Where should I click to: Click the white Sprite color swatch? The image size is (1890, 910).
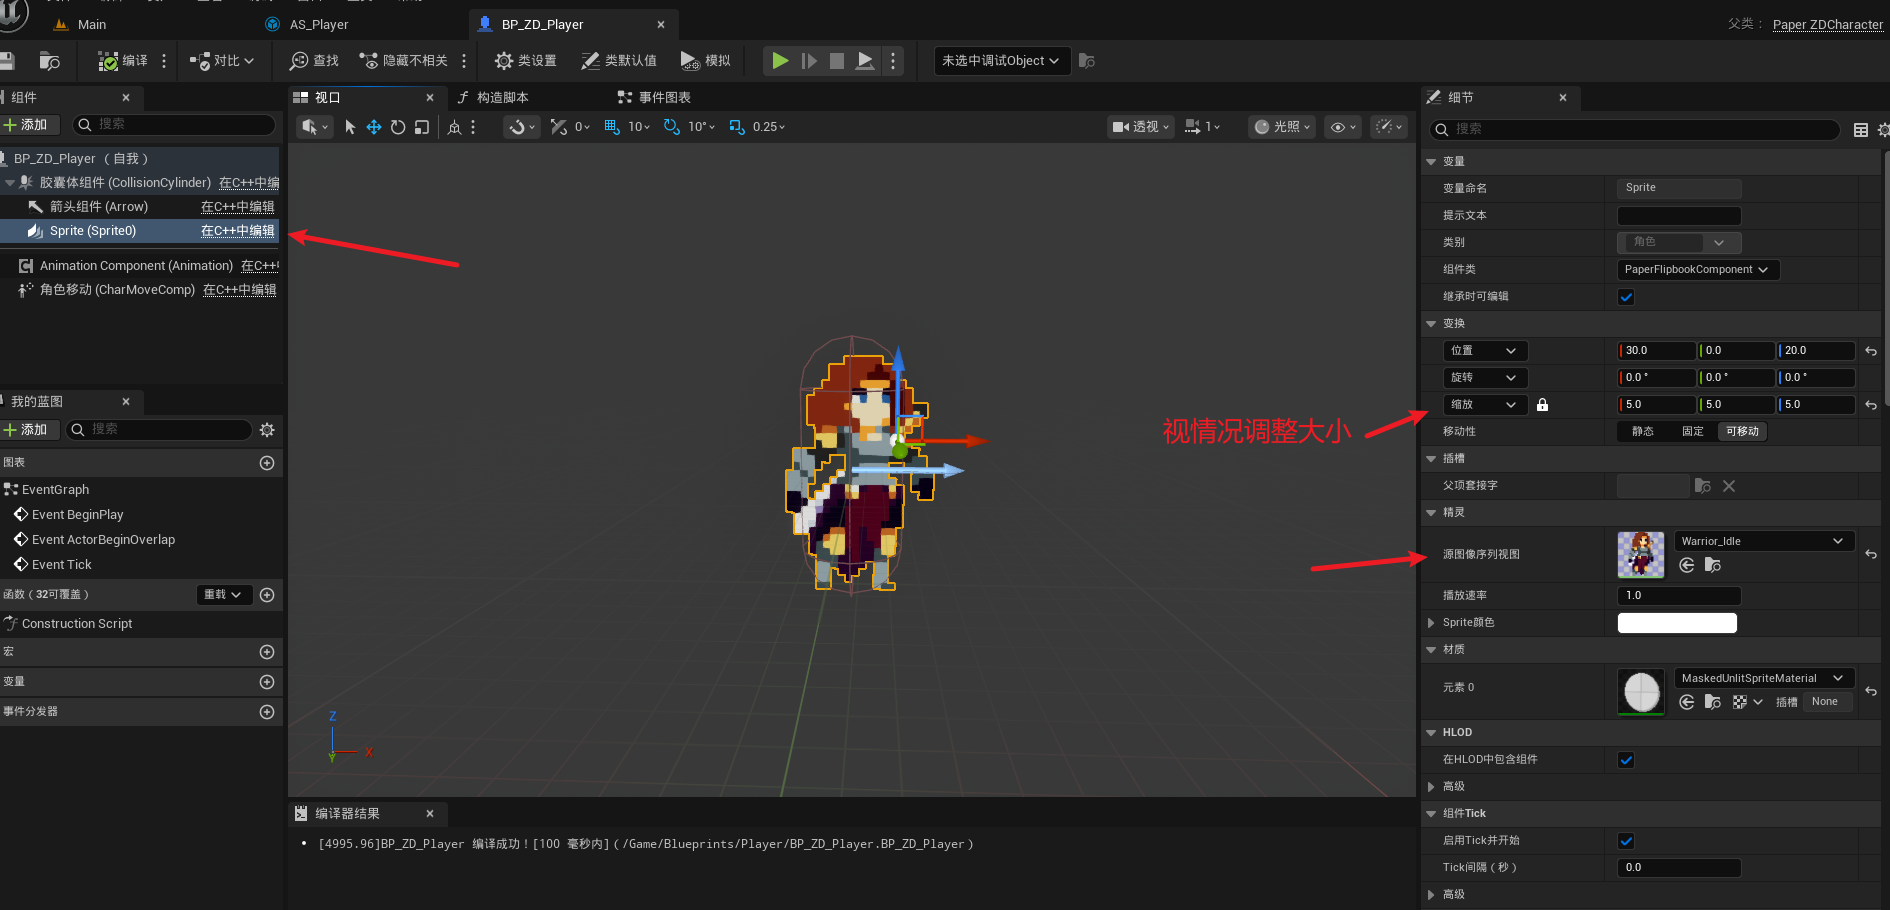pyautogui.click(x=1677, y=623)
